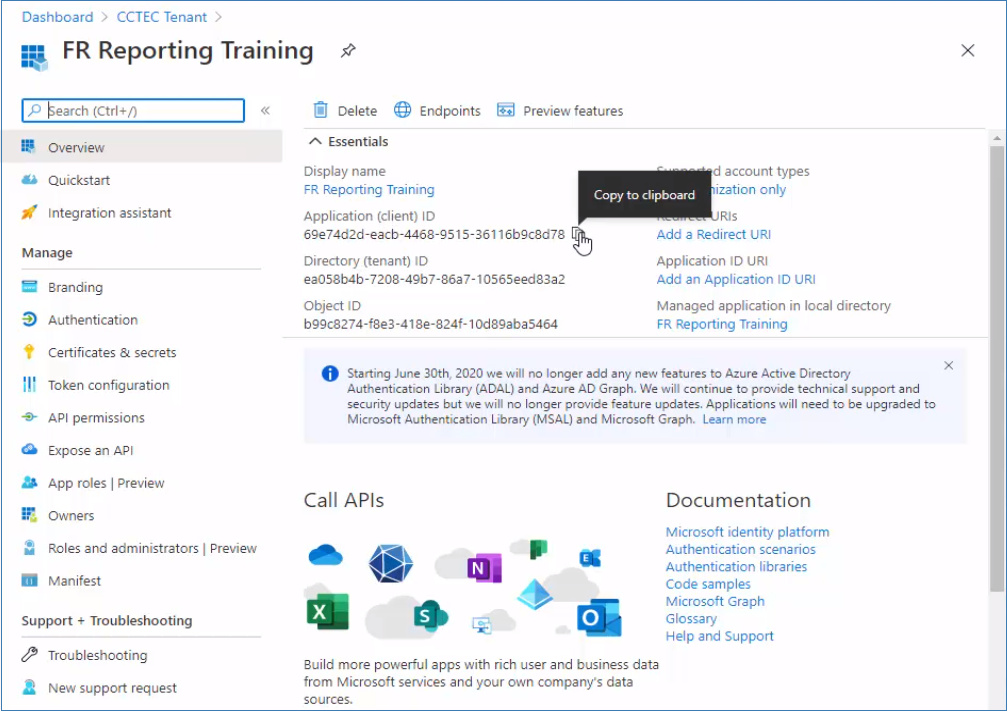Open the Overview menu item
The image size is (1007, 712).
click(x=142, y=147)
